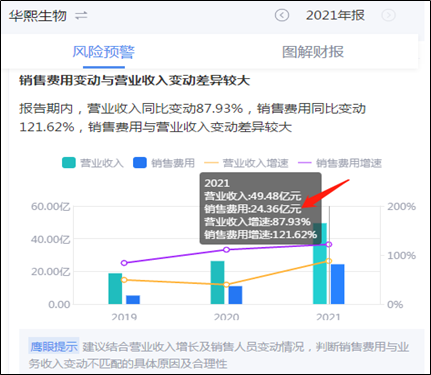The width and height of the screenshot is (431, 375).
Task: Click the 2021 purple growth-rate point
Action: [x=329, y=244]
